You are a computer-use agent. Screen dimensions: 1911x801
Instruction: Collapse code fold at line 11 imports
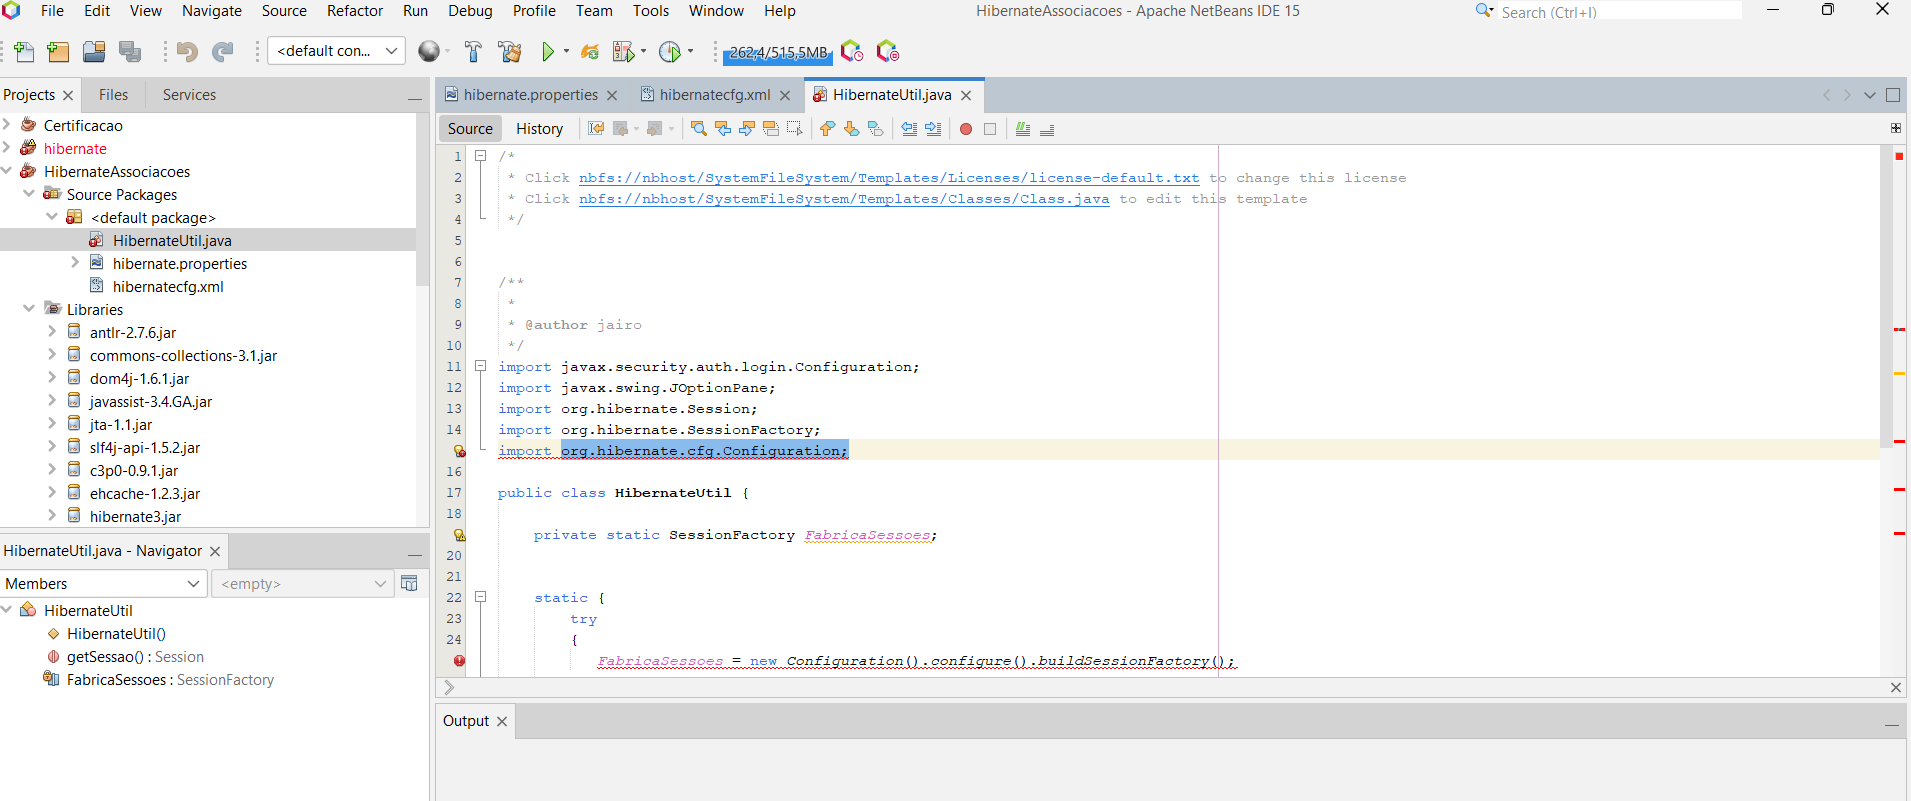tap(480, 366)
